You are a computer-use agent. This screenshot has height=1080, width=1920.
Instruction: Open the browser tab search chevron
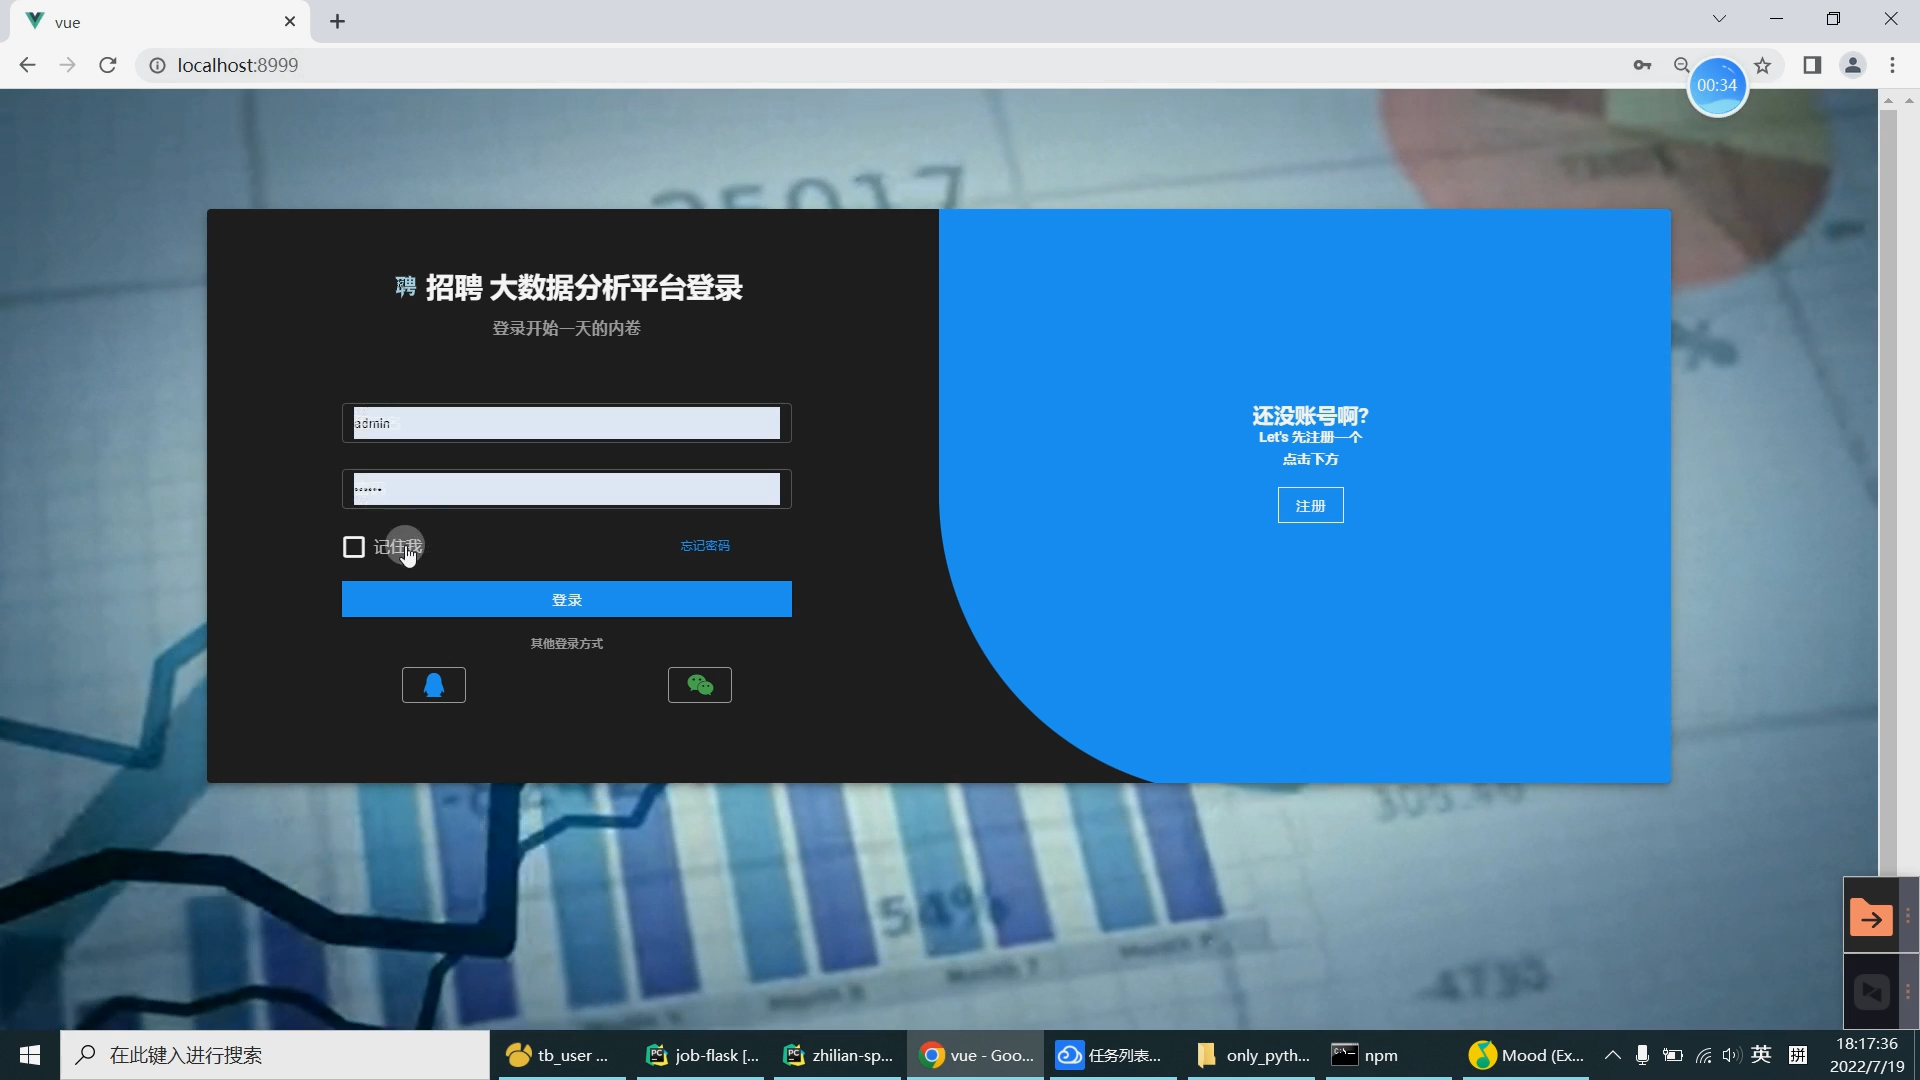click(1719, 18)
